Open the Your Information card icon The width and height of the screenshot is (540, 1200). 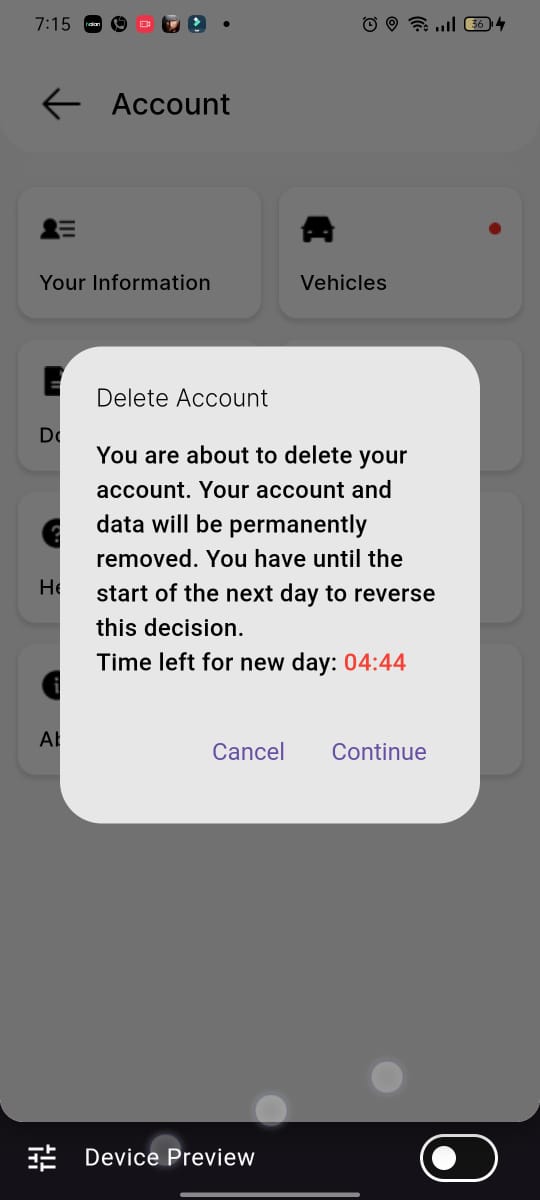click(x=58, y=229)
